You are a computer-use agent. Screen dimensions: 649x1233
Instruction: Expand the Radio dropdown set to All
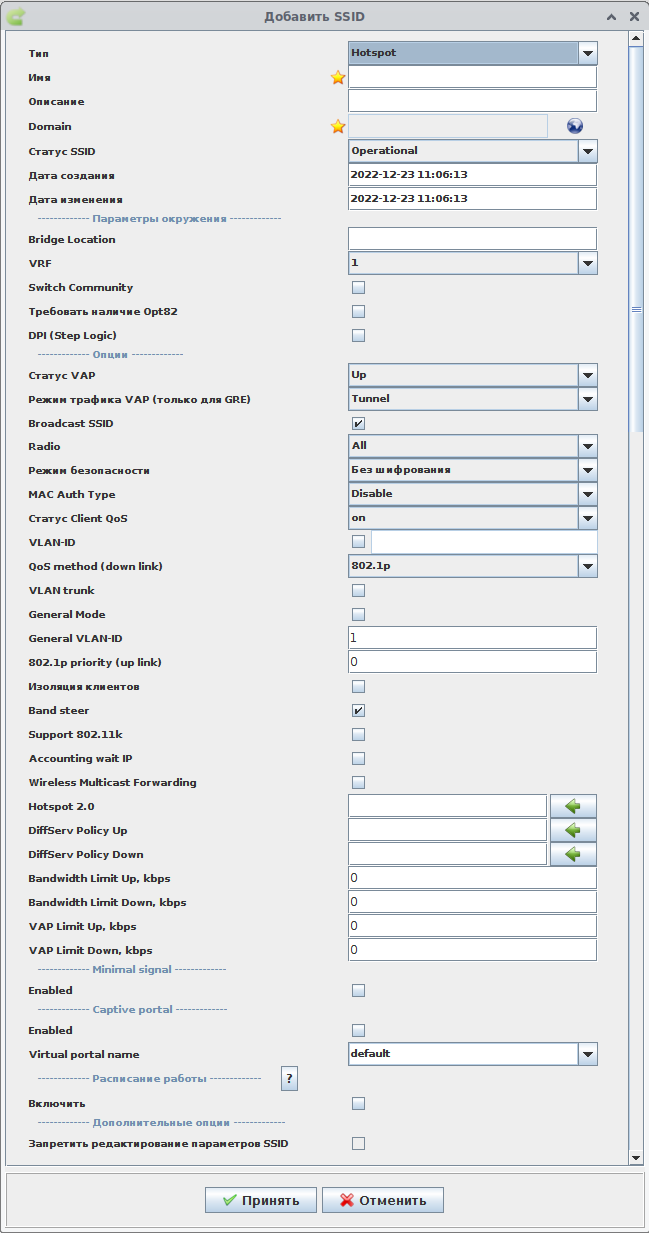pyautogui.click(x=588, y=446)
